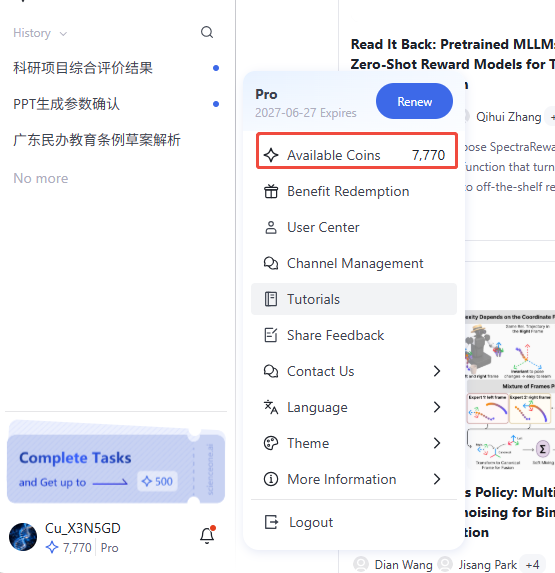Open the notifications bell
Viewport: 555px width, 573px height.
207,536
